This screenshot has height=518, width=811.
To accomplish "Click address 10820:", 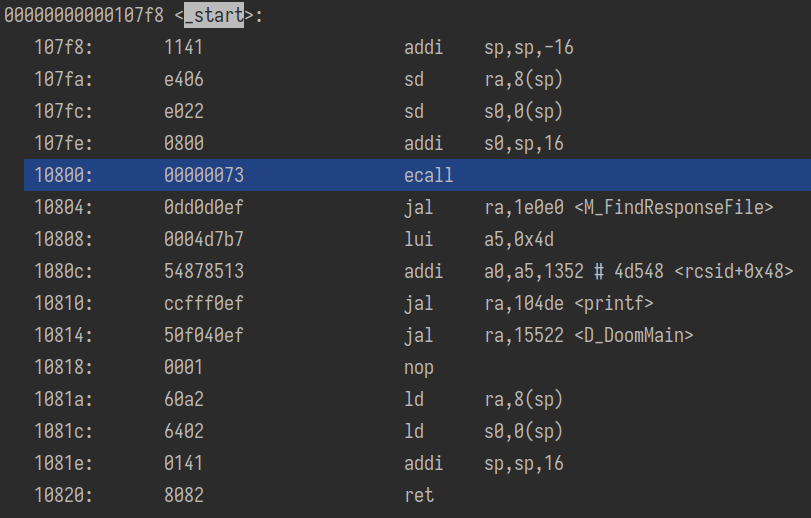I will click(64, 496).
